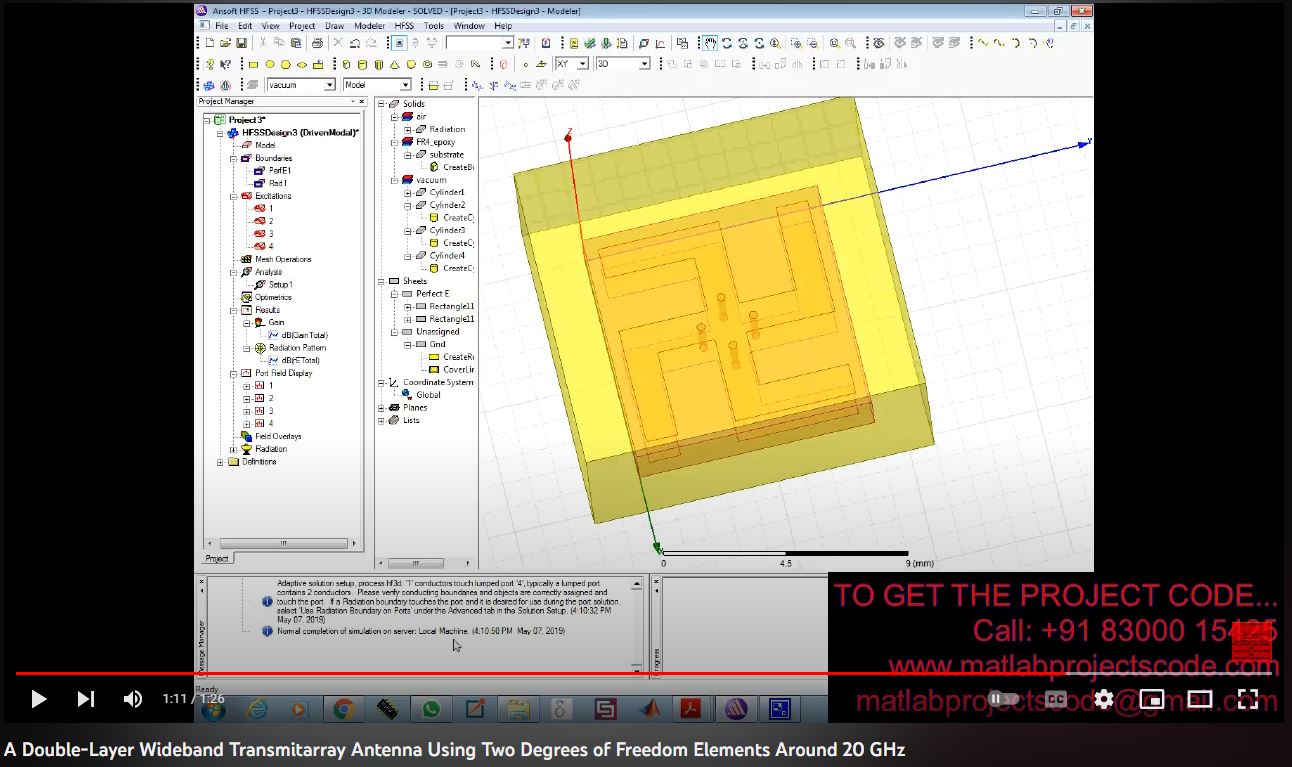Select dB(GainTotal) result in Project Manager

click(303, 335)
